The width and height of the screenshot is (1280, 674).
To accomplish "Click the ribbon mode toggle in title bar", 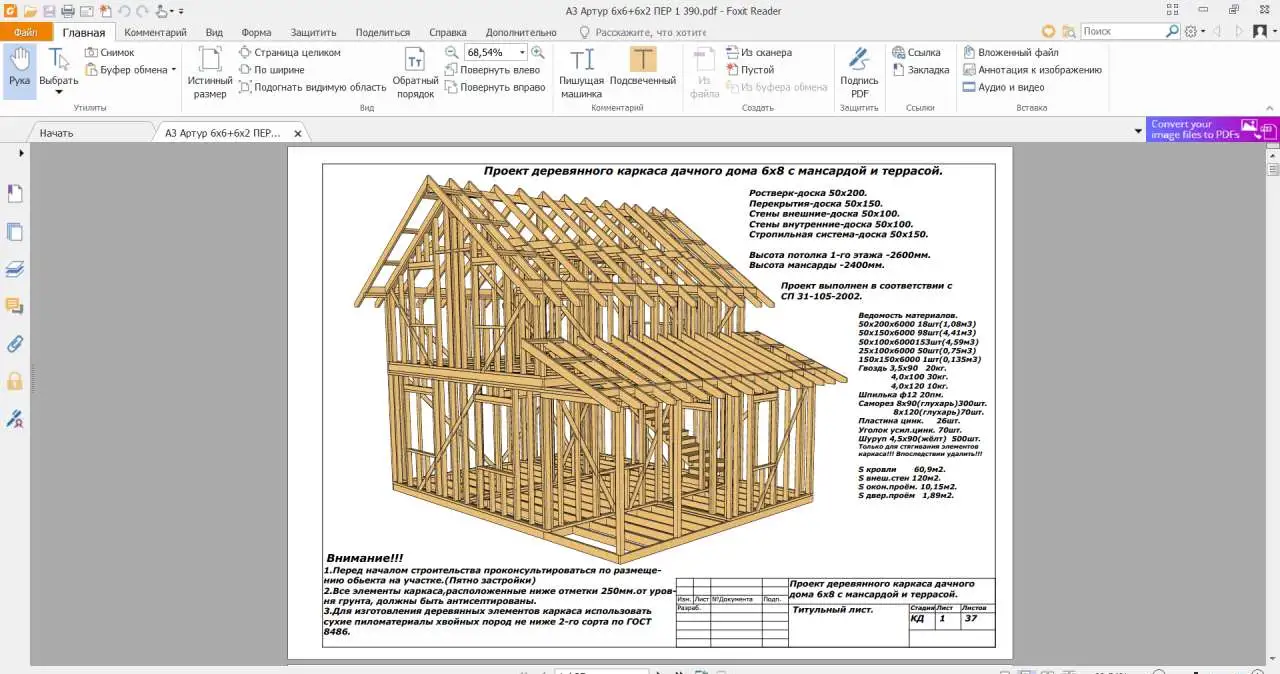I will click(x=1172, y=10).
